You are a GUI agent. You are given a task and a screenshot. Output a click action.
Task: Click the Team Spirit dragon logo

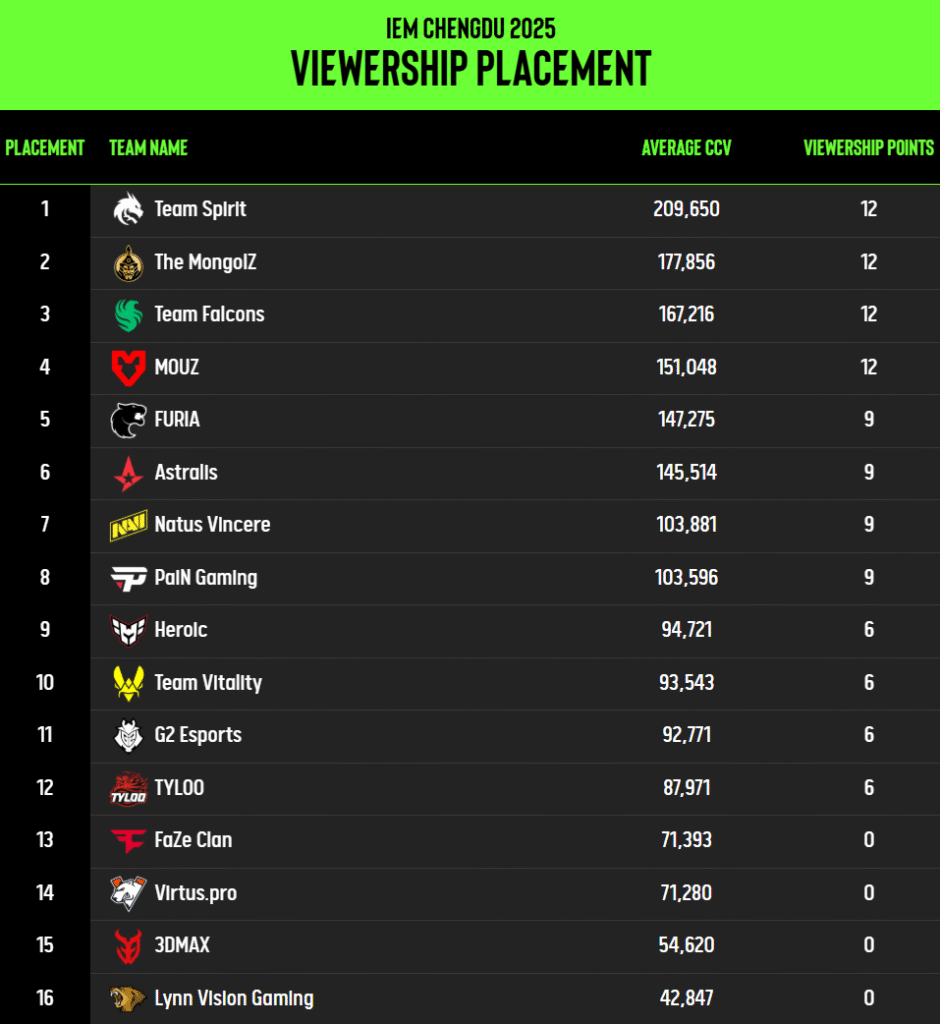128,209
